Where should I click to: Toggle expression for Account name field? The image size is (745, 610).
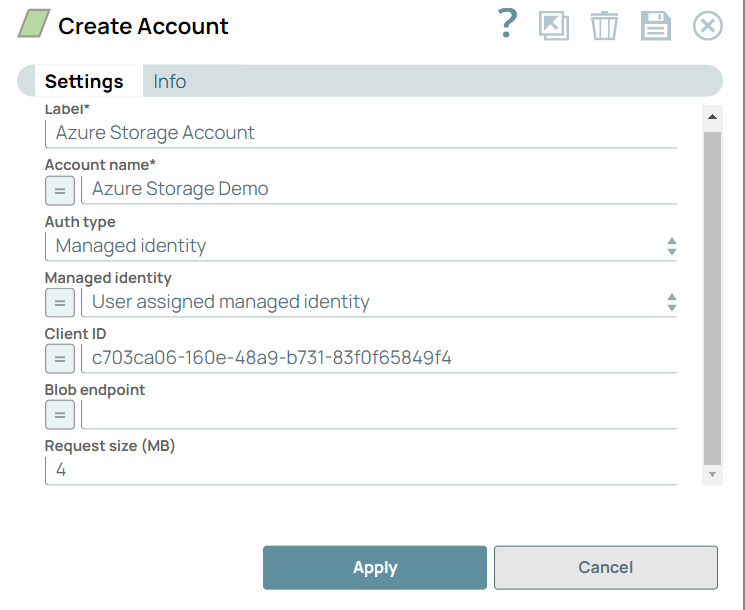[x=60, y=189]
